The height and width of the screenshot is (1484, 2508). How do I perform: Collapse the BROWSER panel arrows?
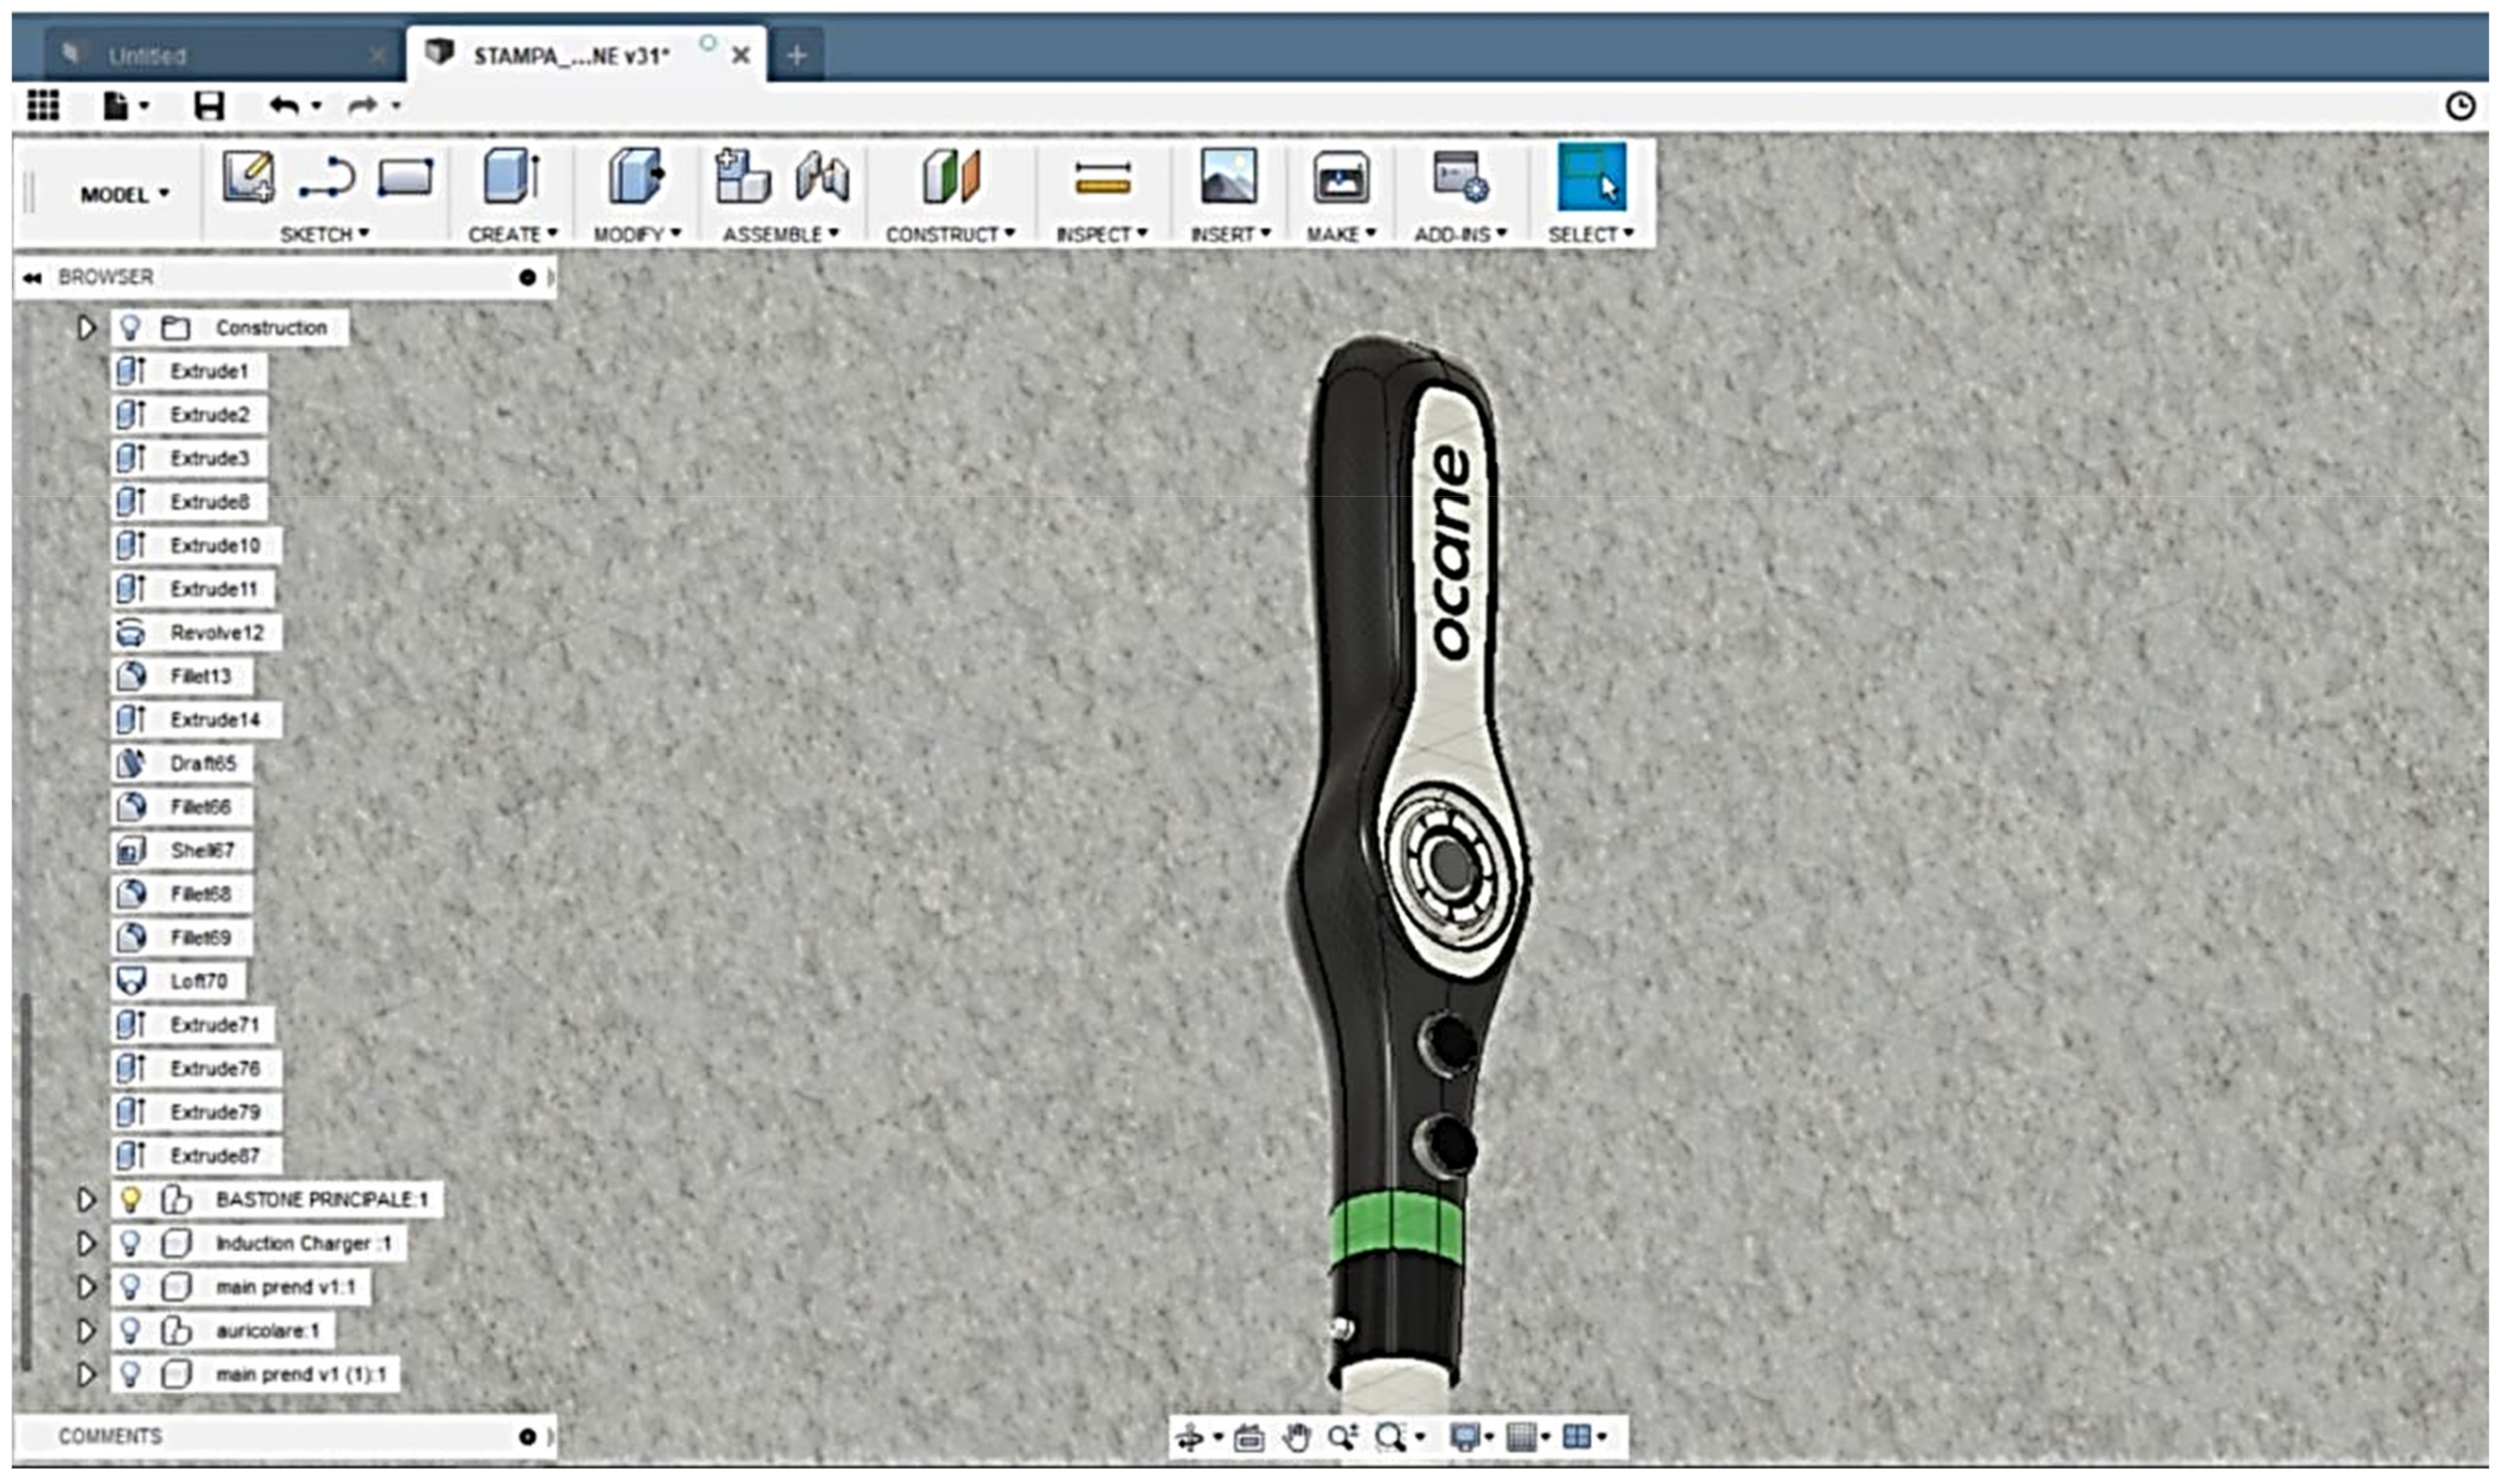pos(32,278)
